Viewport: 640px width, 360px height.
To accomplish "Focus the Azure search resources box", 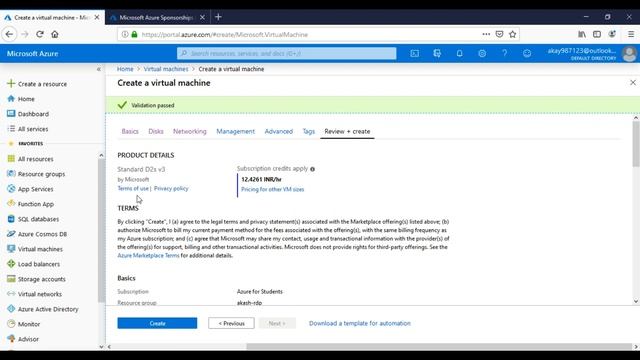I will pos(287,53).
